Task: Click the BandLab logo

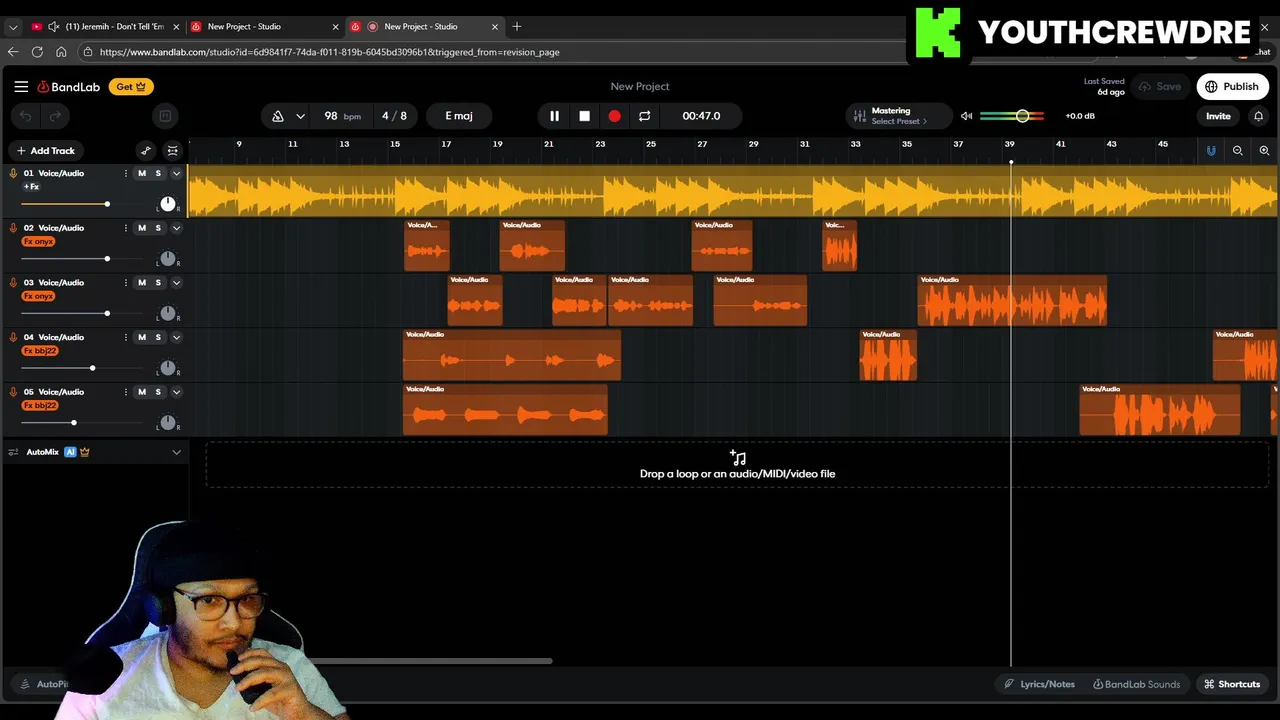Action: [69, 87]
